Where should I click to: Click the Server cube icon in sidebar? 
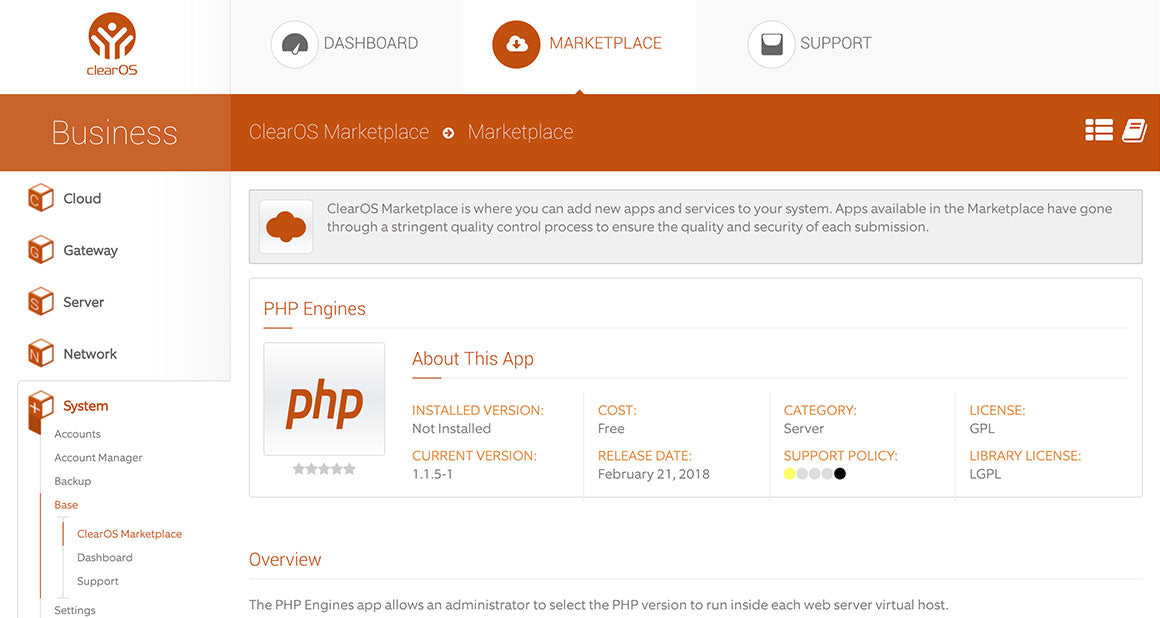(x=41, y=301)
